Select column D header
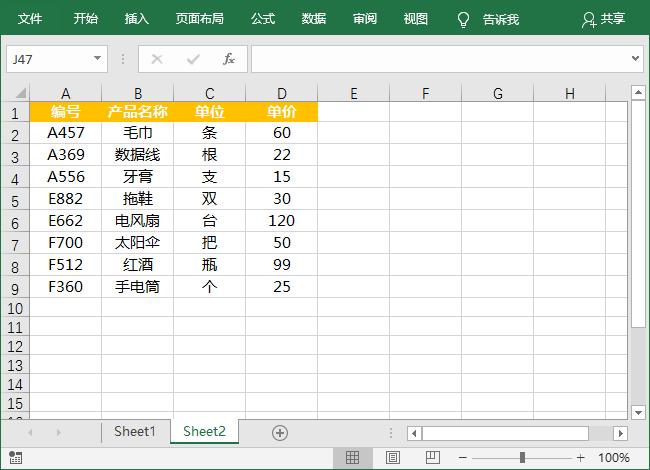This screenshot has width=650, height=470. 281,93
